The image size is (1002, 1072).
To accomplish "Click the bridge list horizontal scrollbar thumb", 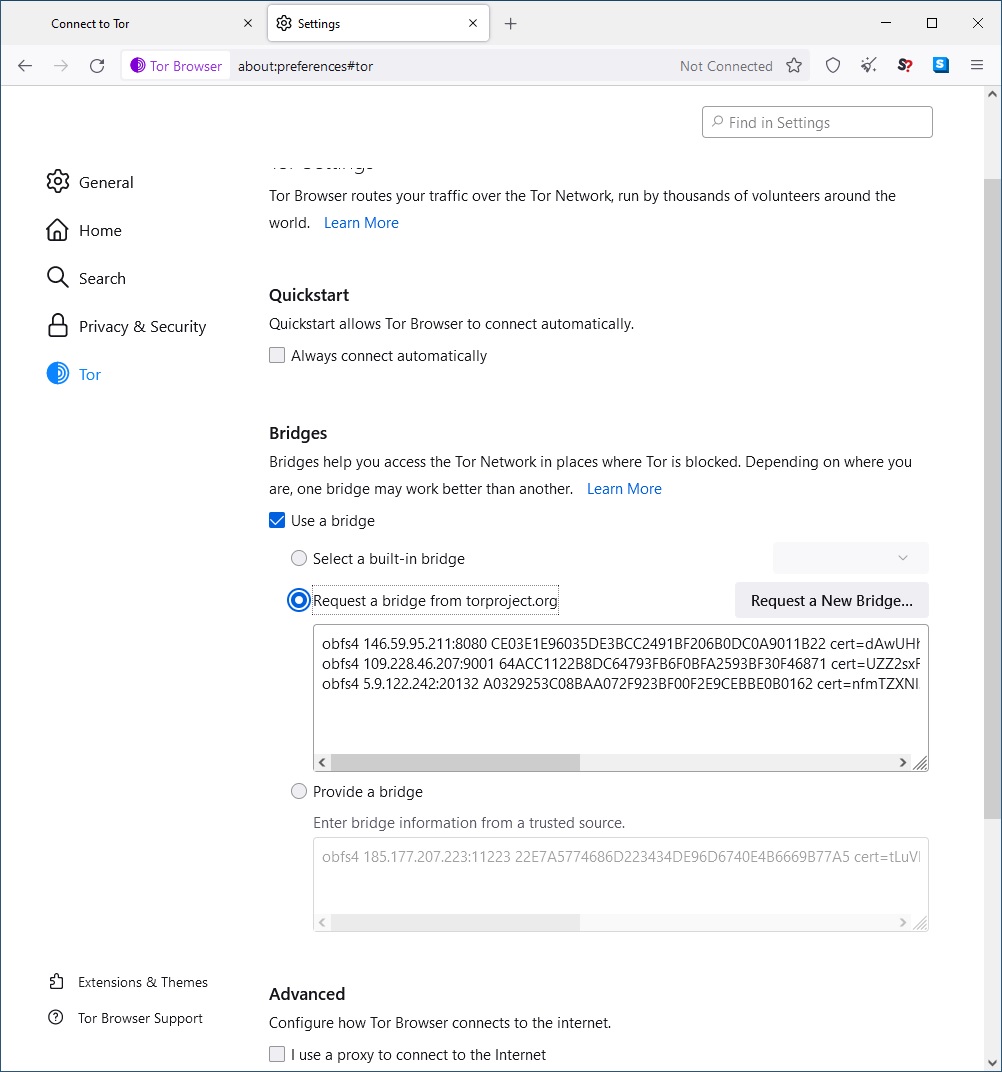I will click(x=455, y=763).
